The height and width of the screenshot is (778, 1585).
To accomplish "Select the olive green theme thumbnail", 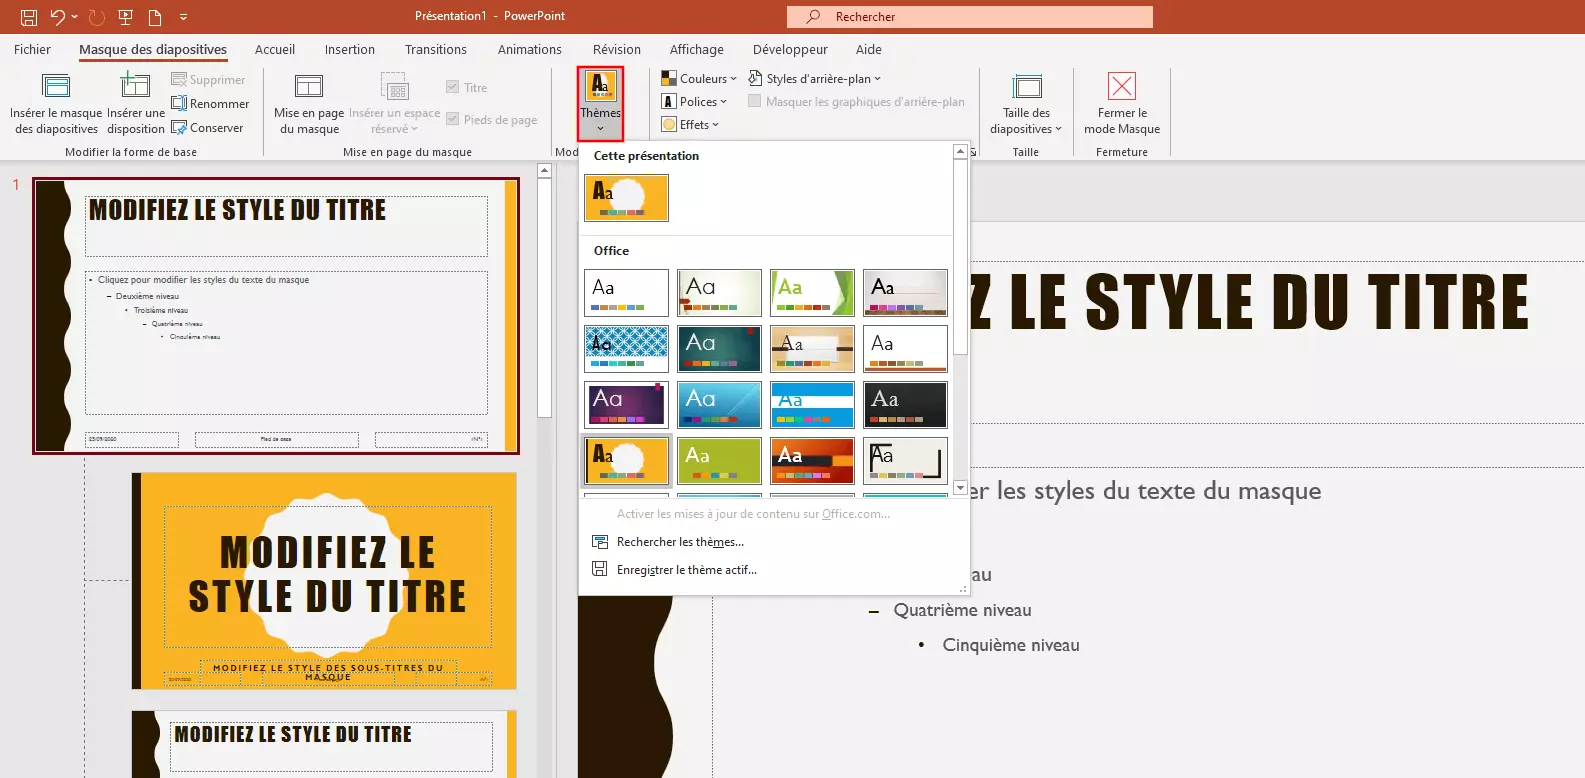I will click(x=719, y=461).
